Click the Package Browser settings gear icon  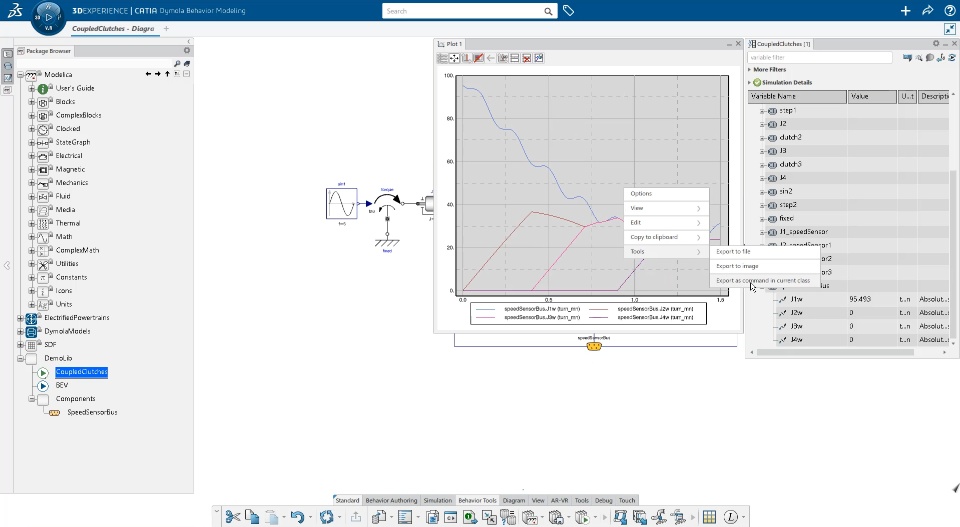187,51
